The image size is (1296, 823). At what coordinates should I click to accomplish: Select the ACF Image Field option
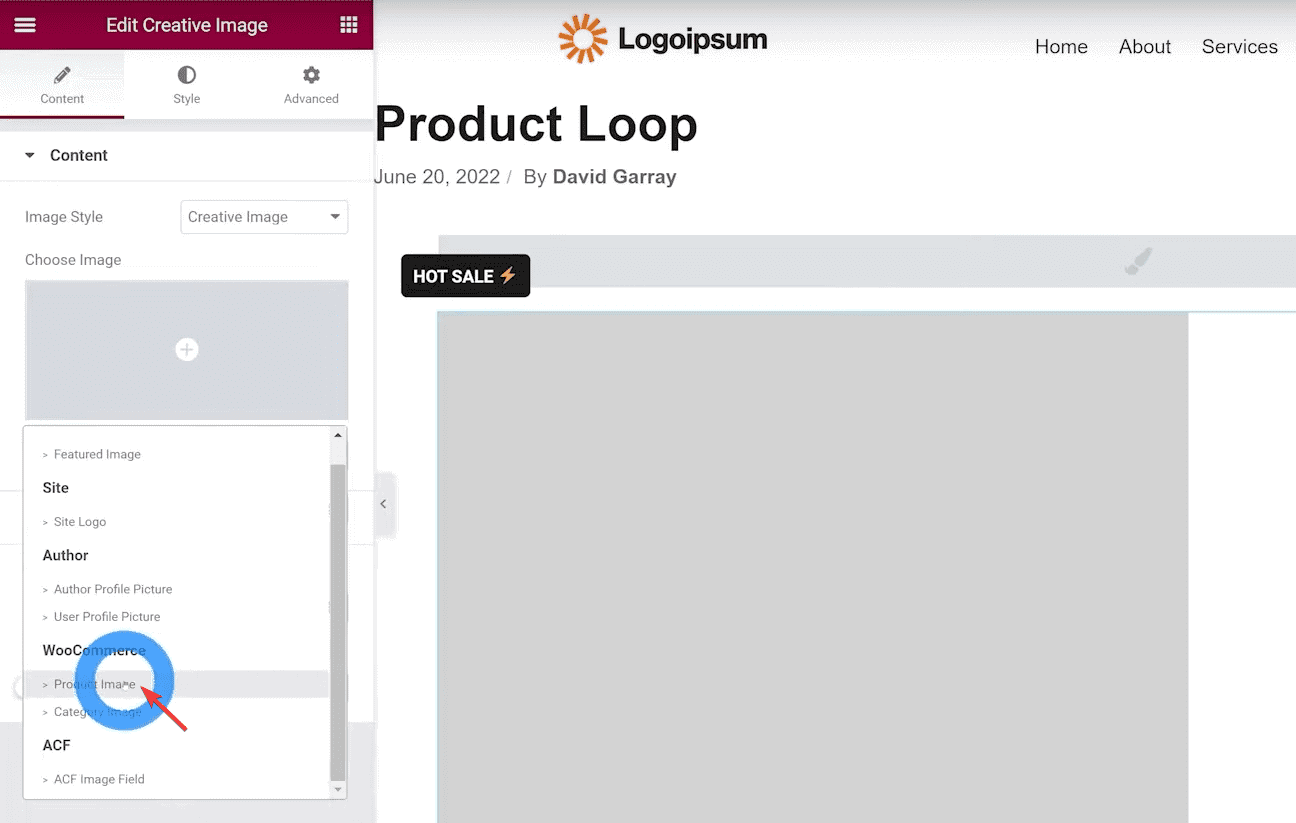pyautogui.click(x=99, y=779)
